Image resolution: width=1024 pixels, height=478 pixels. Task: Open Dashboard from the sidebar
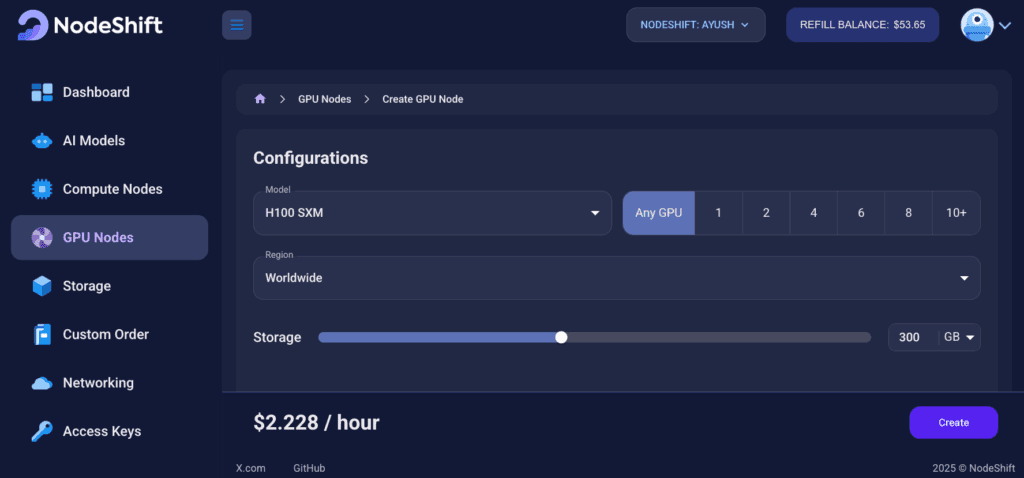(109, 92)
